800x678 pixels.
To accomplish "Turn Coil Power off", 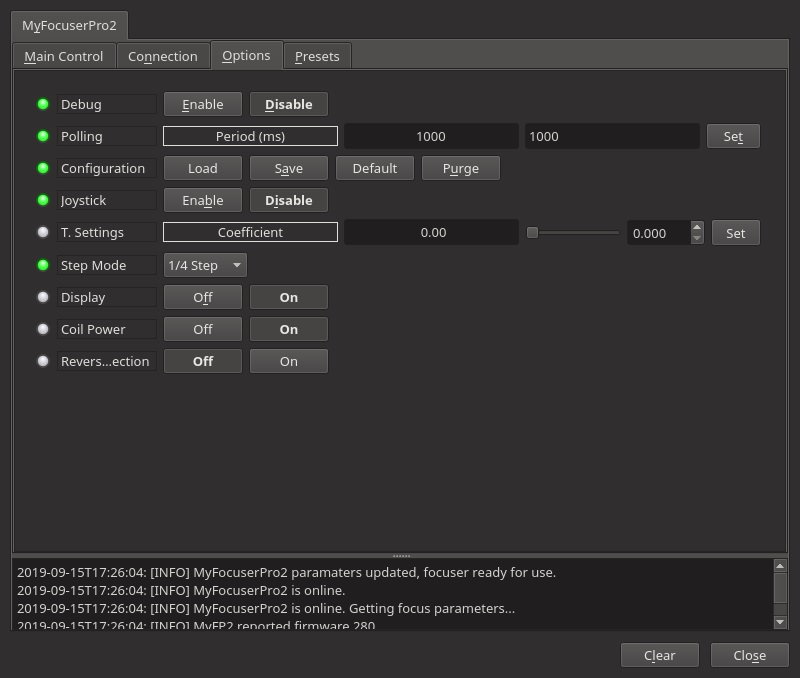I will [203, 330].
